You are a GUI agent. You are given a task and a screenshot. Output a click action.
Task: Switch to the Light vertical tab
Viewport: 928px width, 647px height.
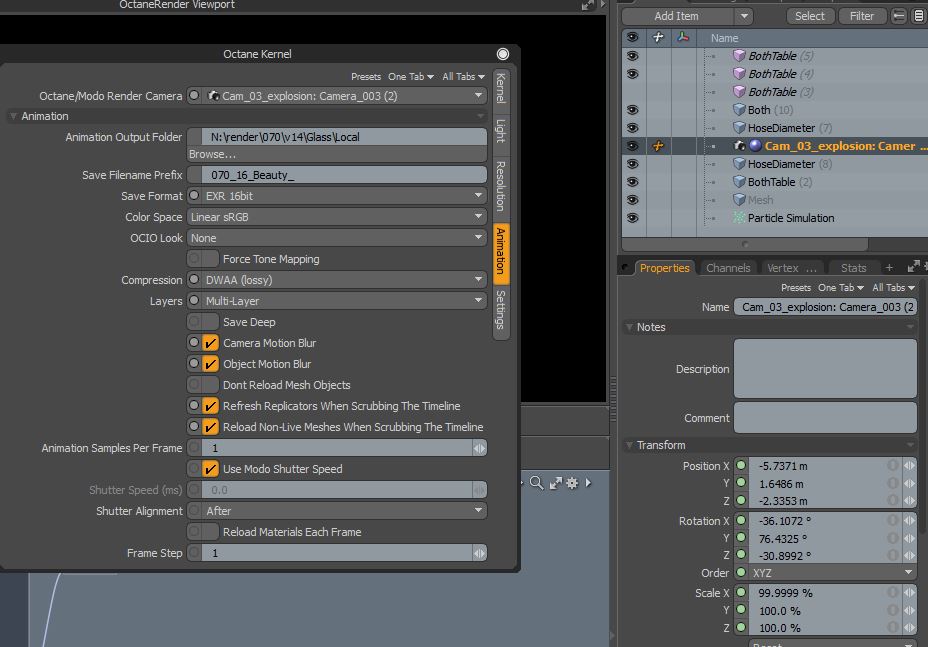501,131
